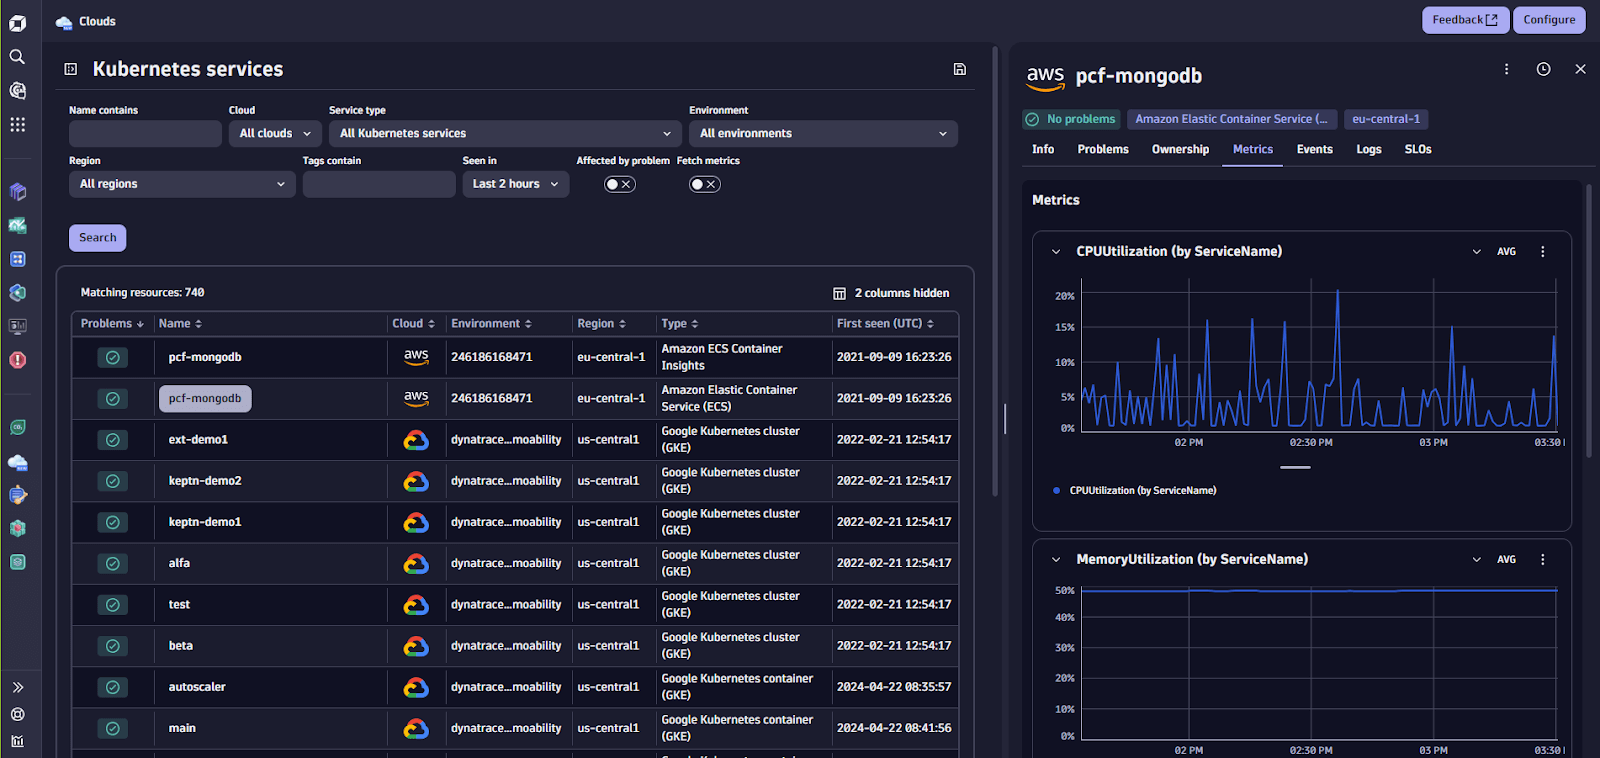The width and height of the screenshot is (1600, 758).
Task: Open the CPUUtilization chart's more-options menu
Action: [x=1542, y=252]
